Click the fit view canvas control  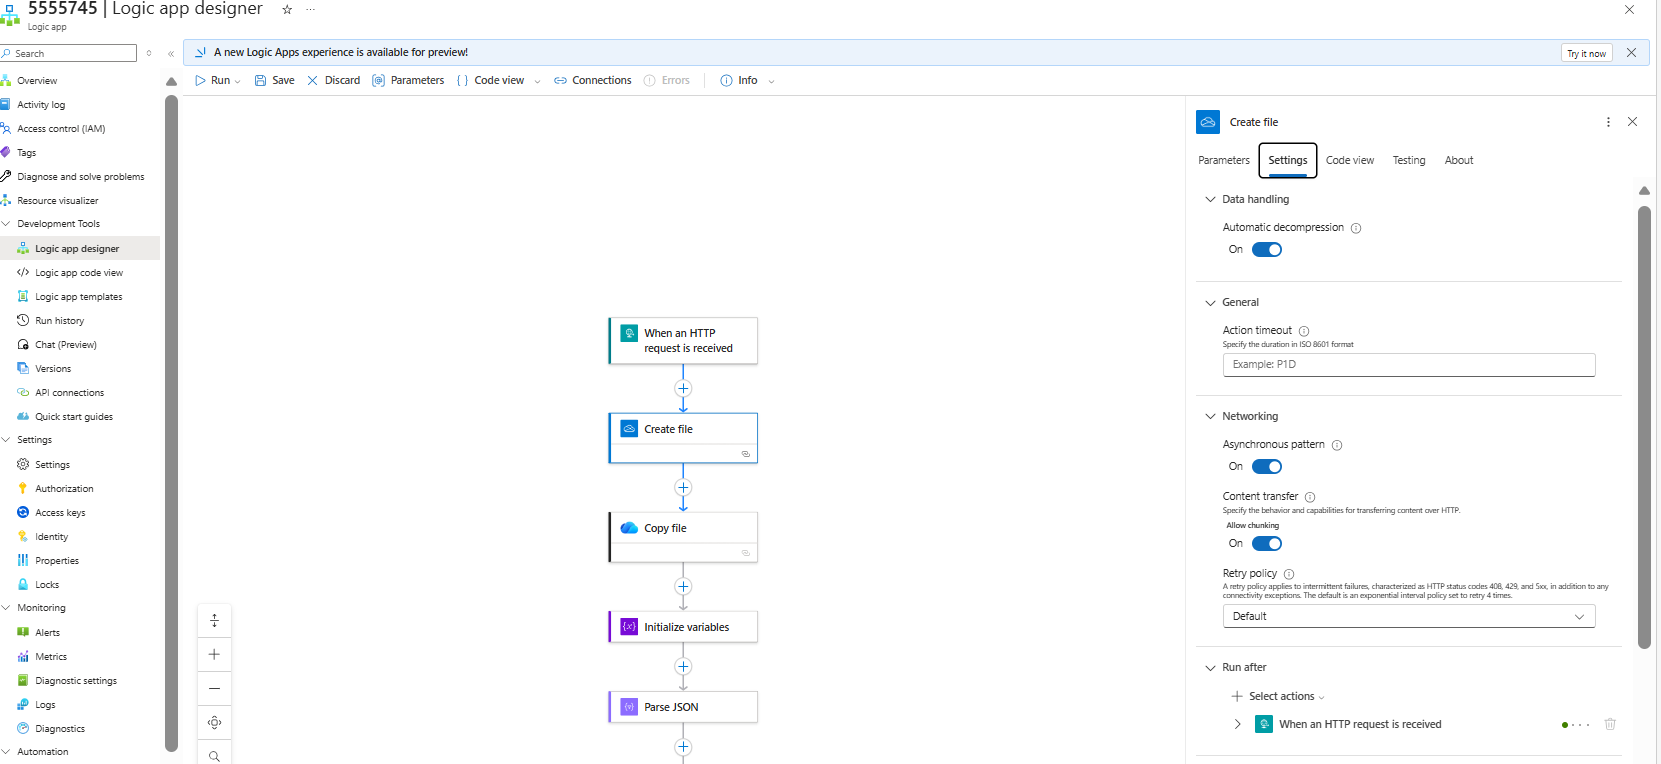pos(214,723)
